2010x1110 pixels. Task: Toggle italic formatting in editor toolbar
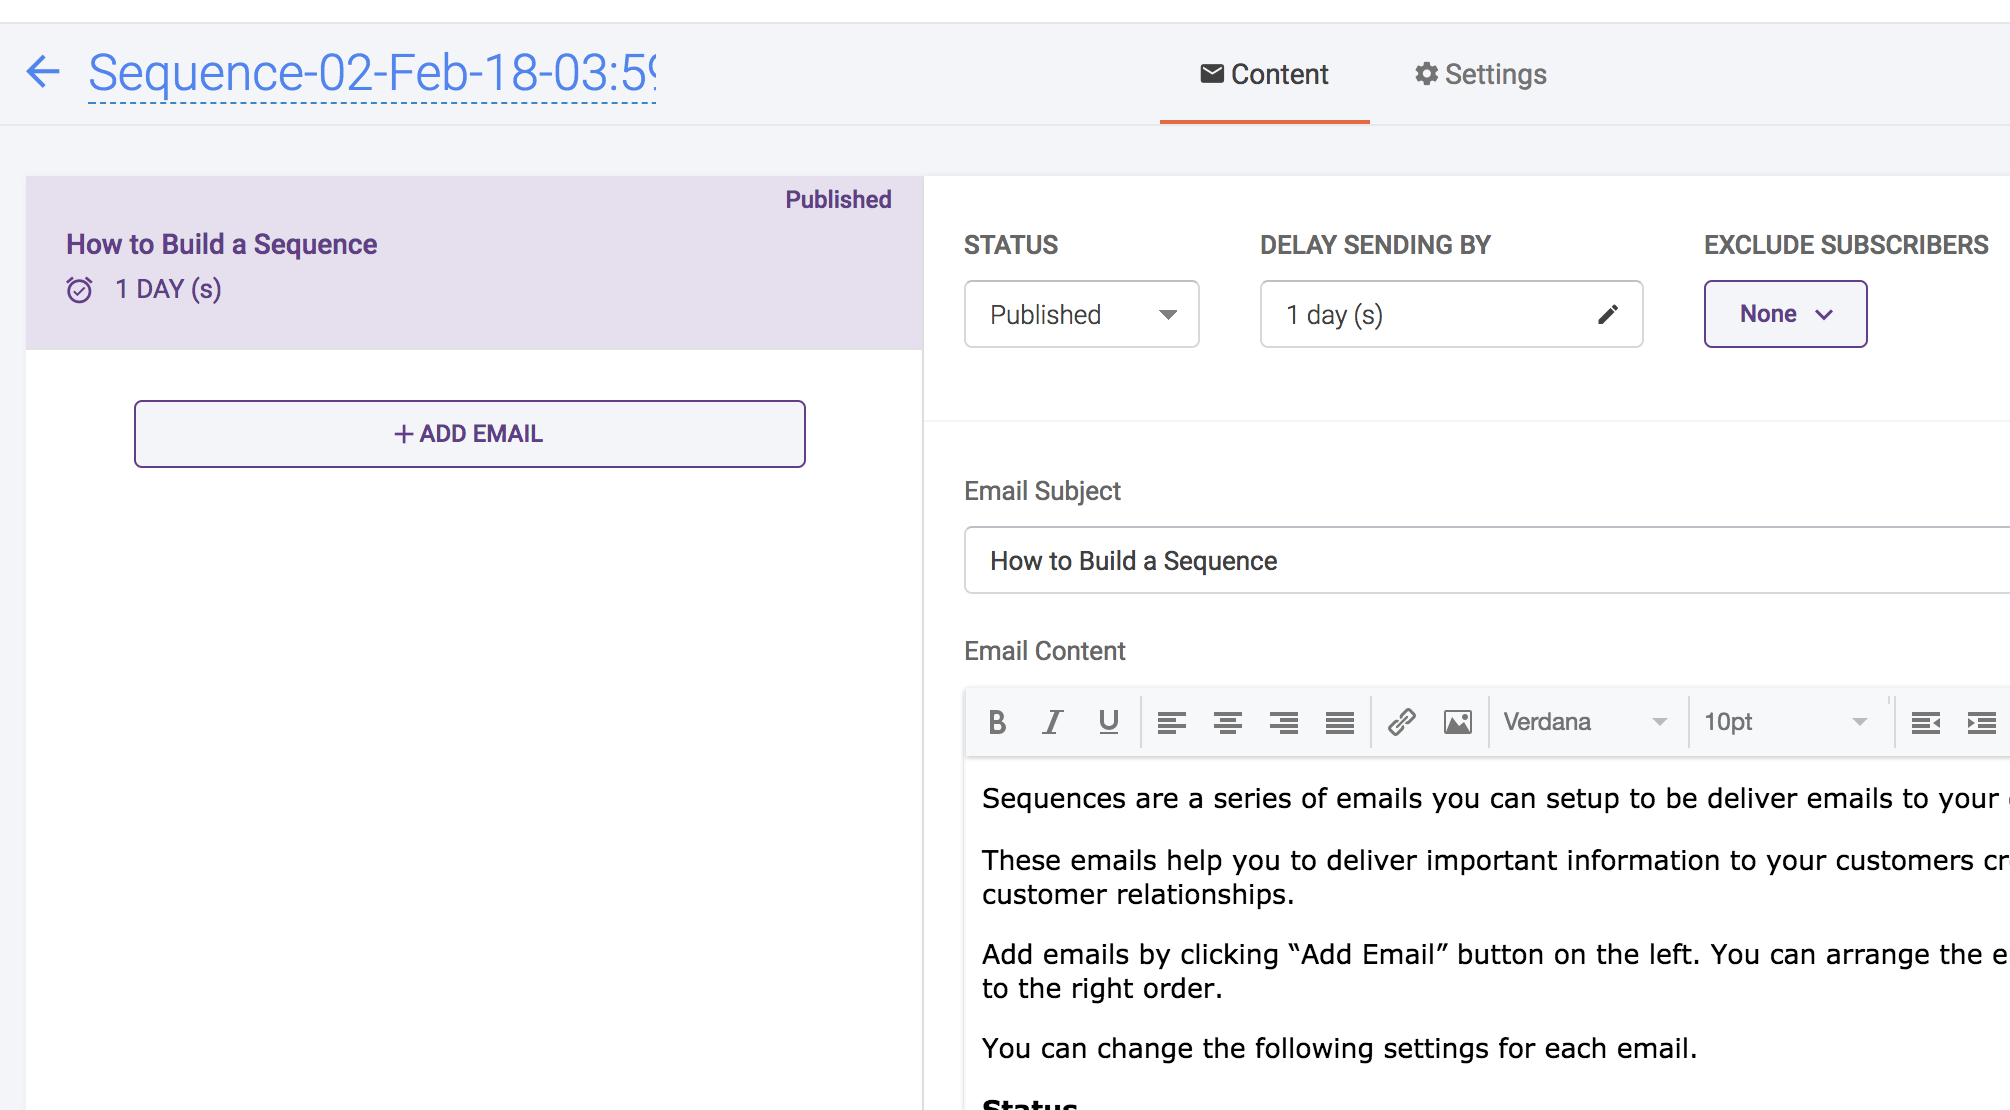tap(1052, 722)
